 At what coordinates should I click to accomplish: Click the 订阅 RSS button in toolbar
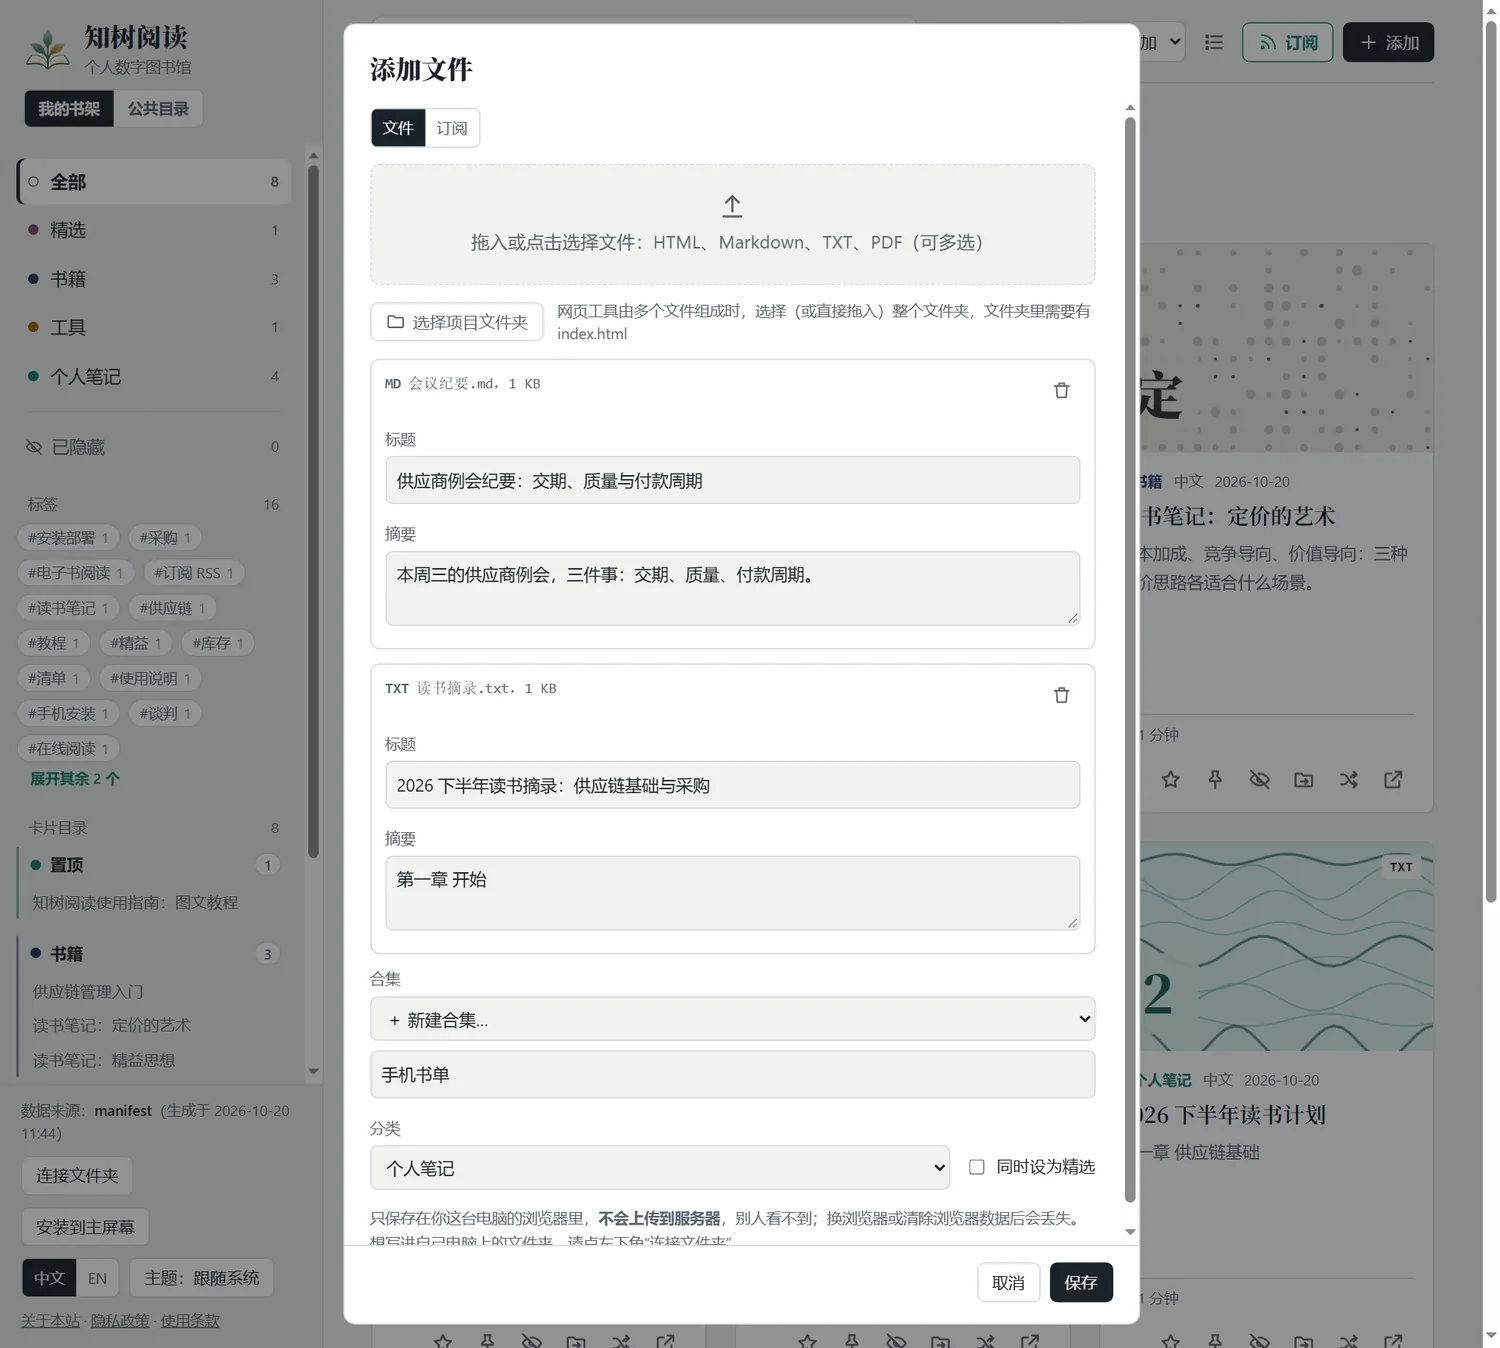click(1287, 42)
